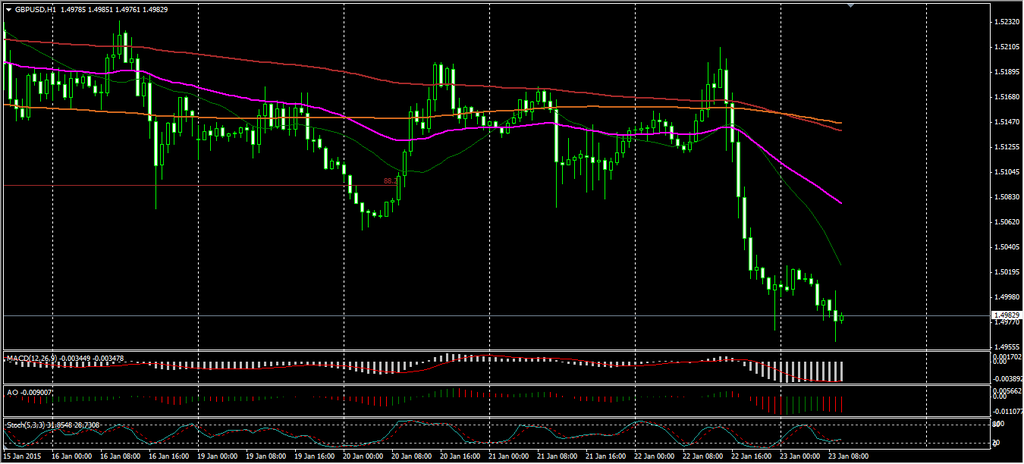This screenshot has height=464, width=1024.
Task: Click the AO scale value -0.011077
Action: tap(1006, 412)
